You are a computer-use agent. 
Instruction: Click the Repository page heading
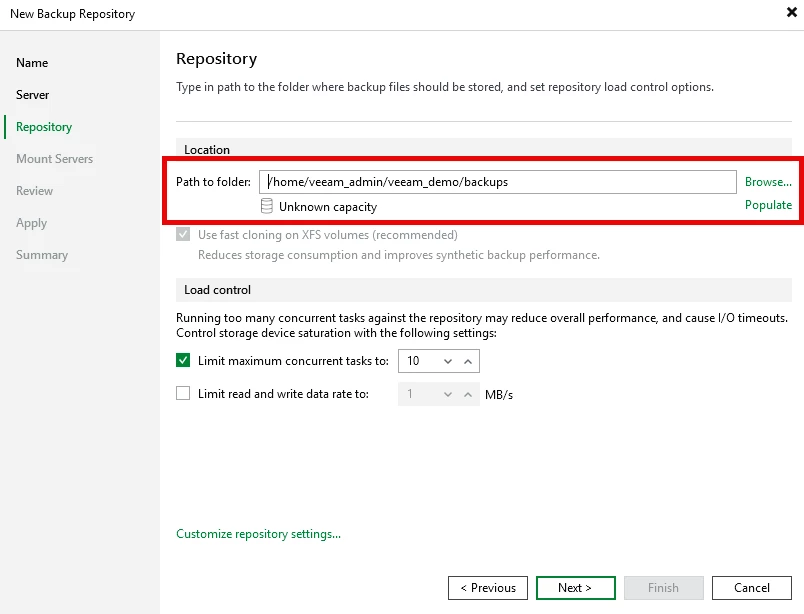(216, 58)
